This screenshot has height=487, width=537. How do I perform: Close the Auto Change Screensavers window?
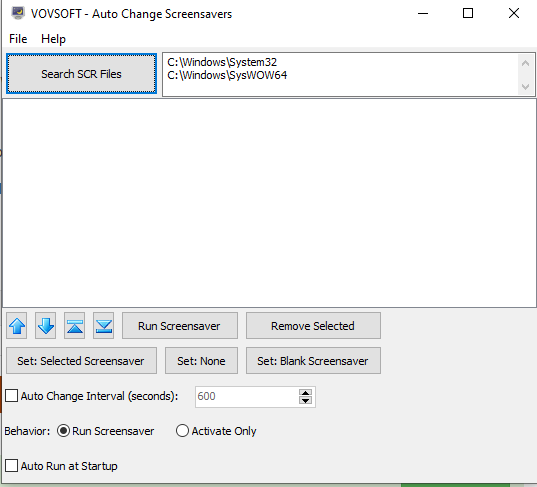[514, 13]
